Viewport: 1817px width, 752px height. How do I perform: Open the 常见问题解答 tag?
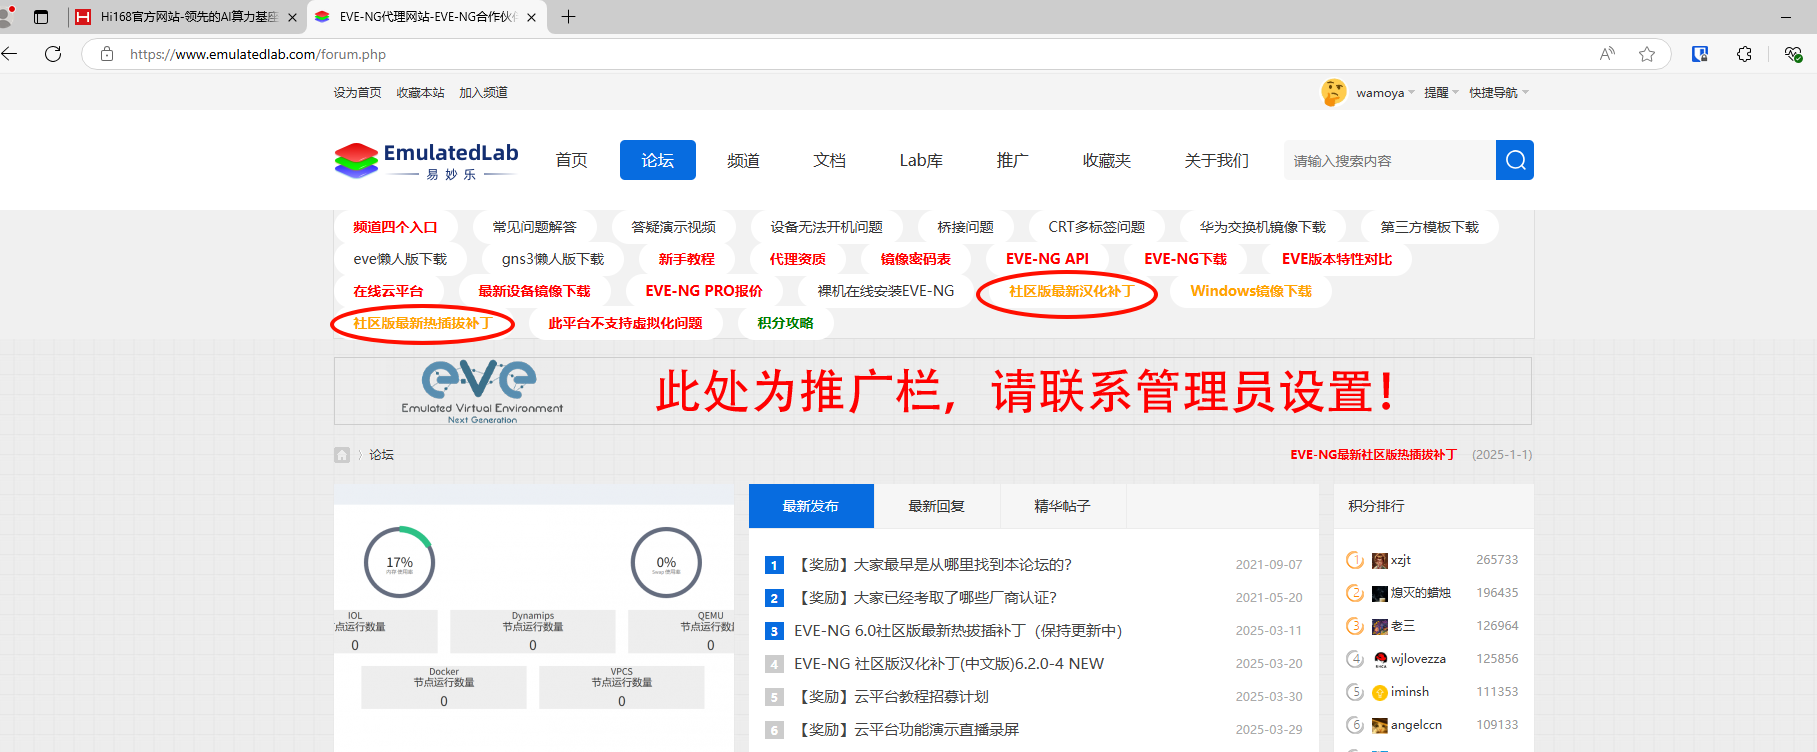(535, 227)
